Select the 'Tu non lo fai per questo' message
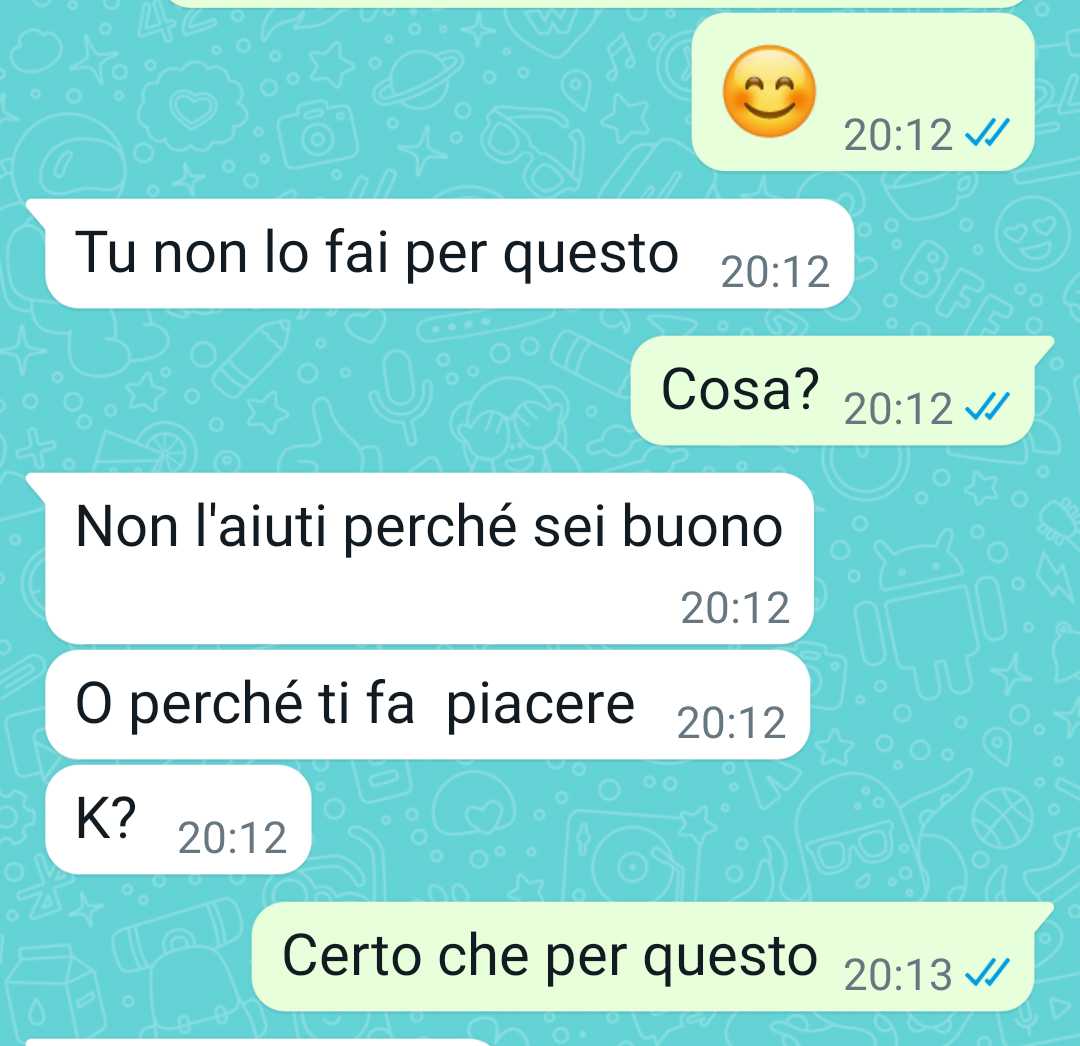The height and width of the screenshot is (1046, 1080). (x=449, y=253)
